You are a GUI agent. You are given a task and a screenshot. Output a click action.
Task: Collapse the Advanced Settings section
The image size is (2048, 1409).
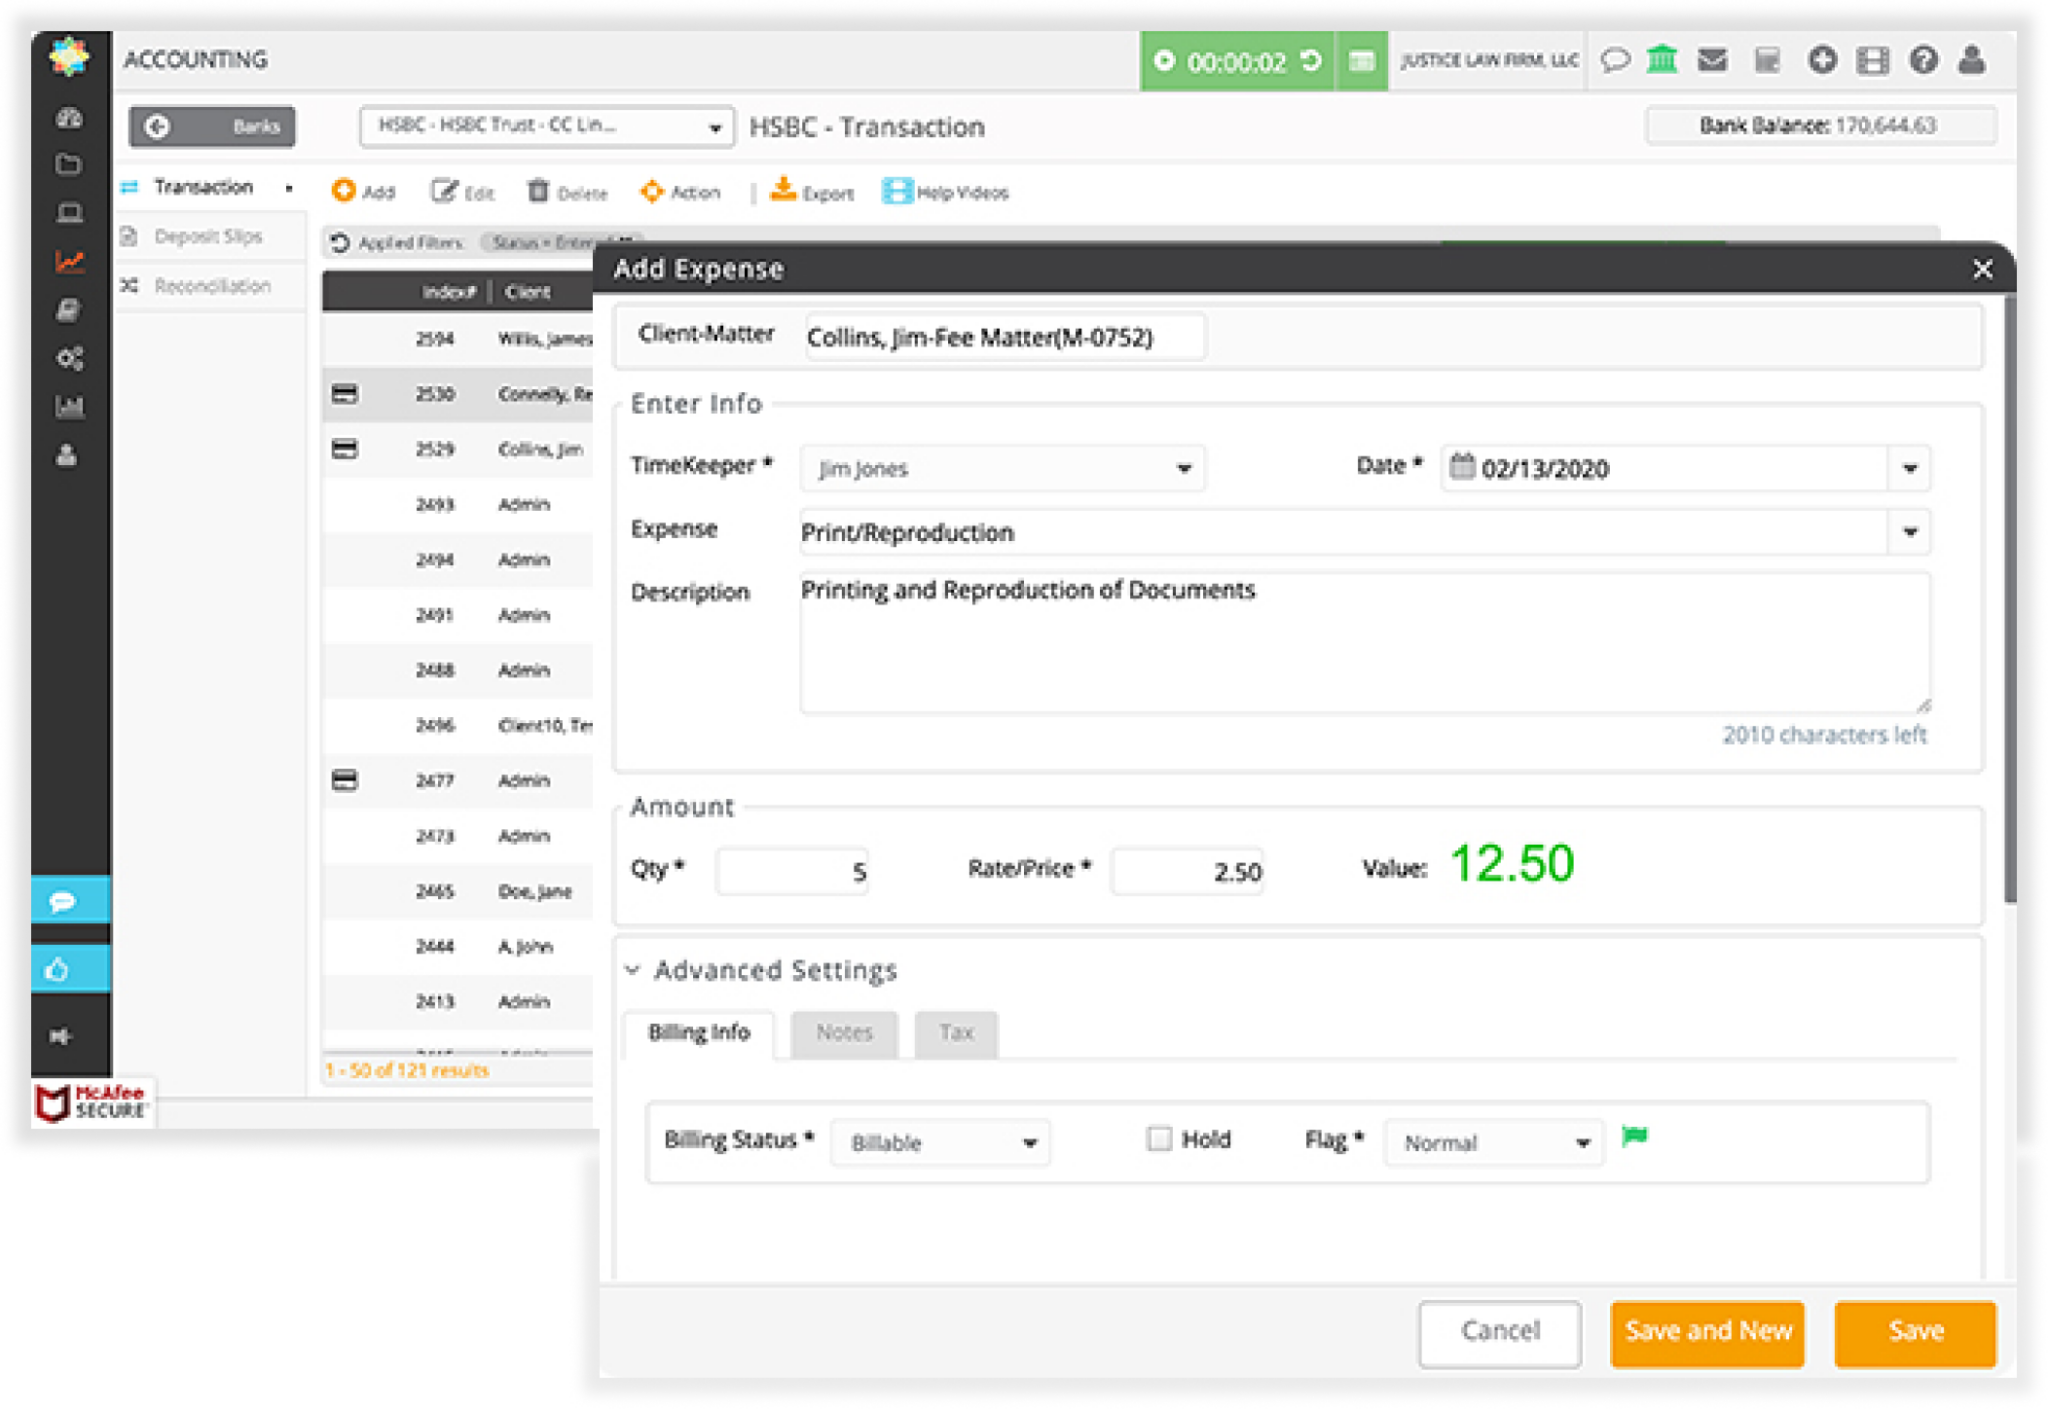633,970
